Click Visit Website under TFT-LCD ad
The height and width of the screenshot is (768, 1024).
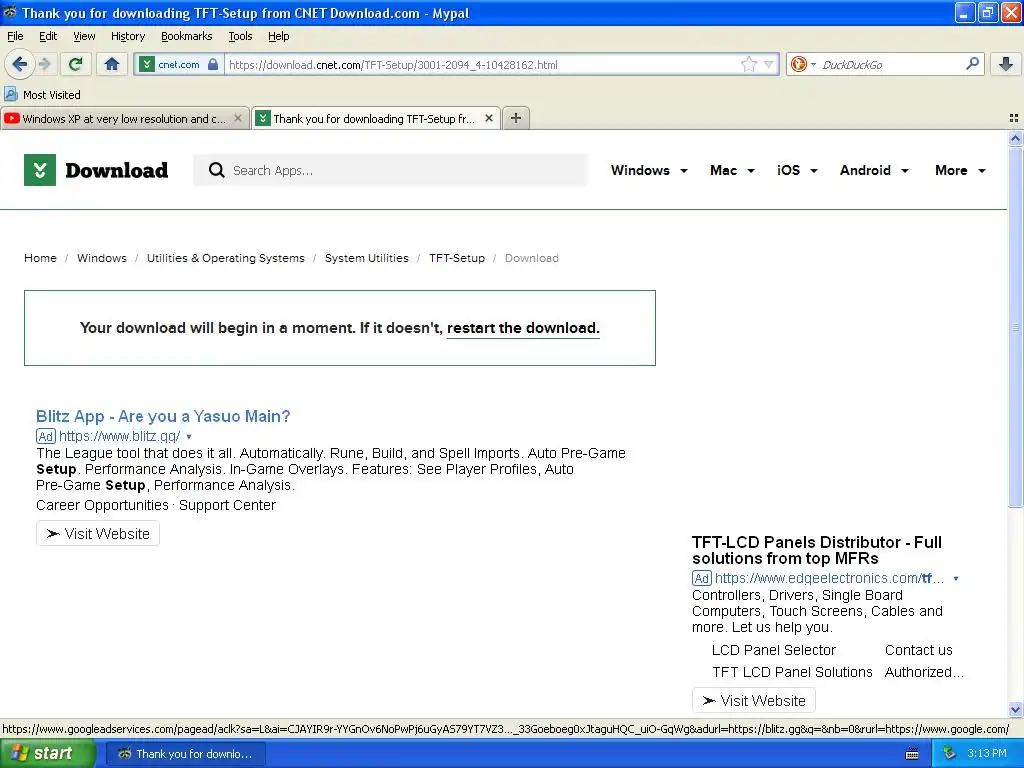tap(754, 701)
